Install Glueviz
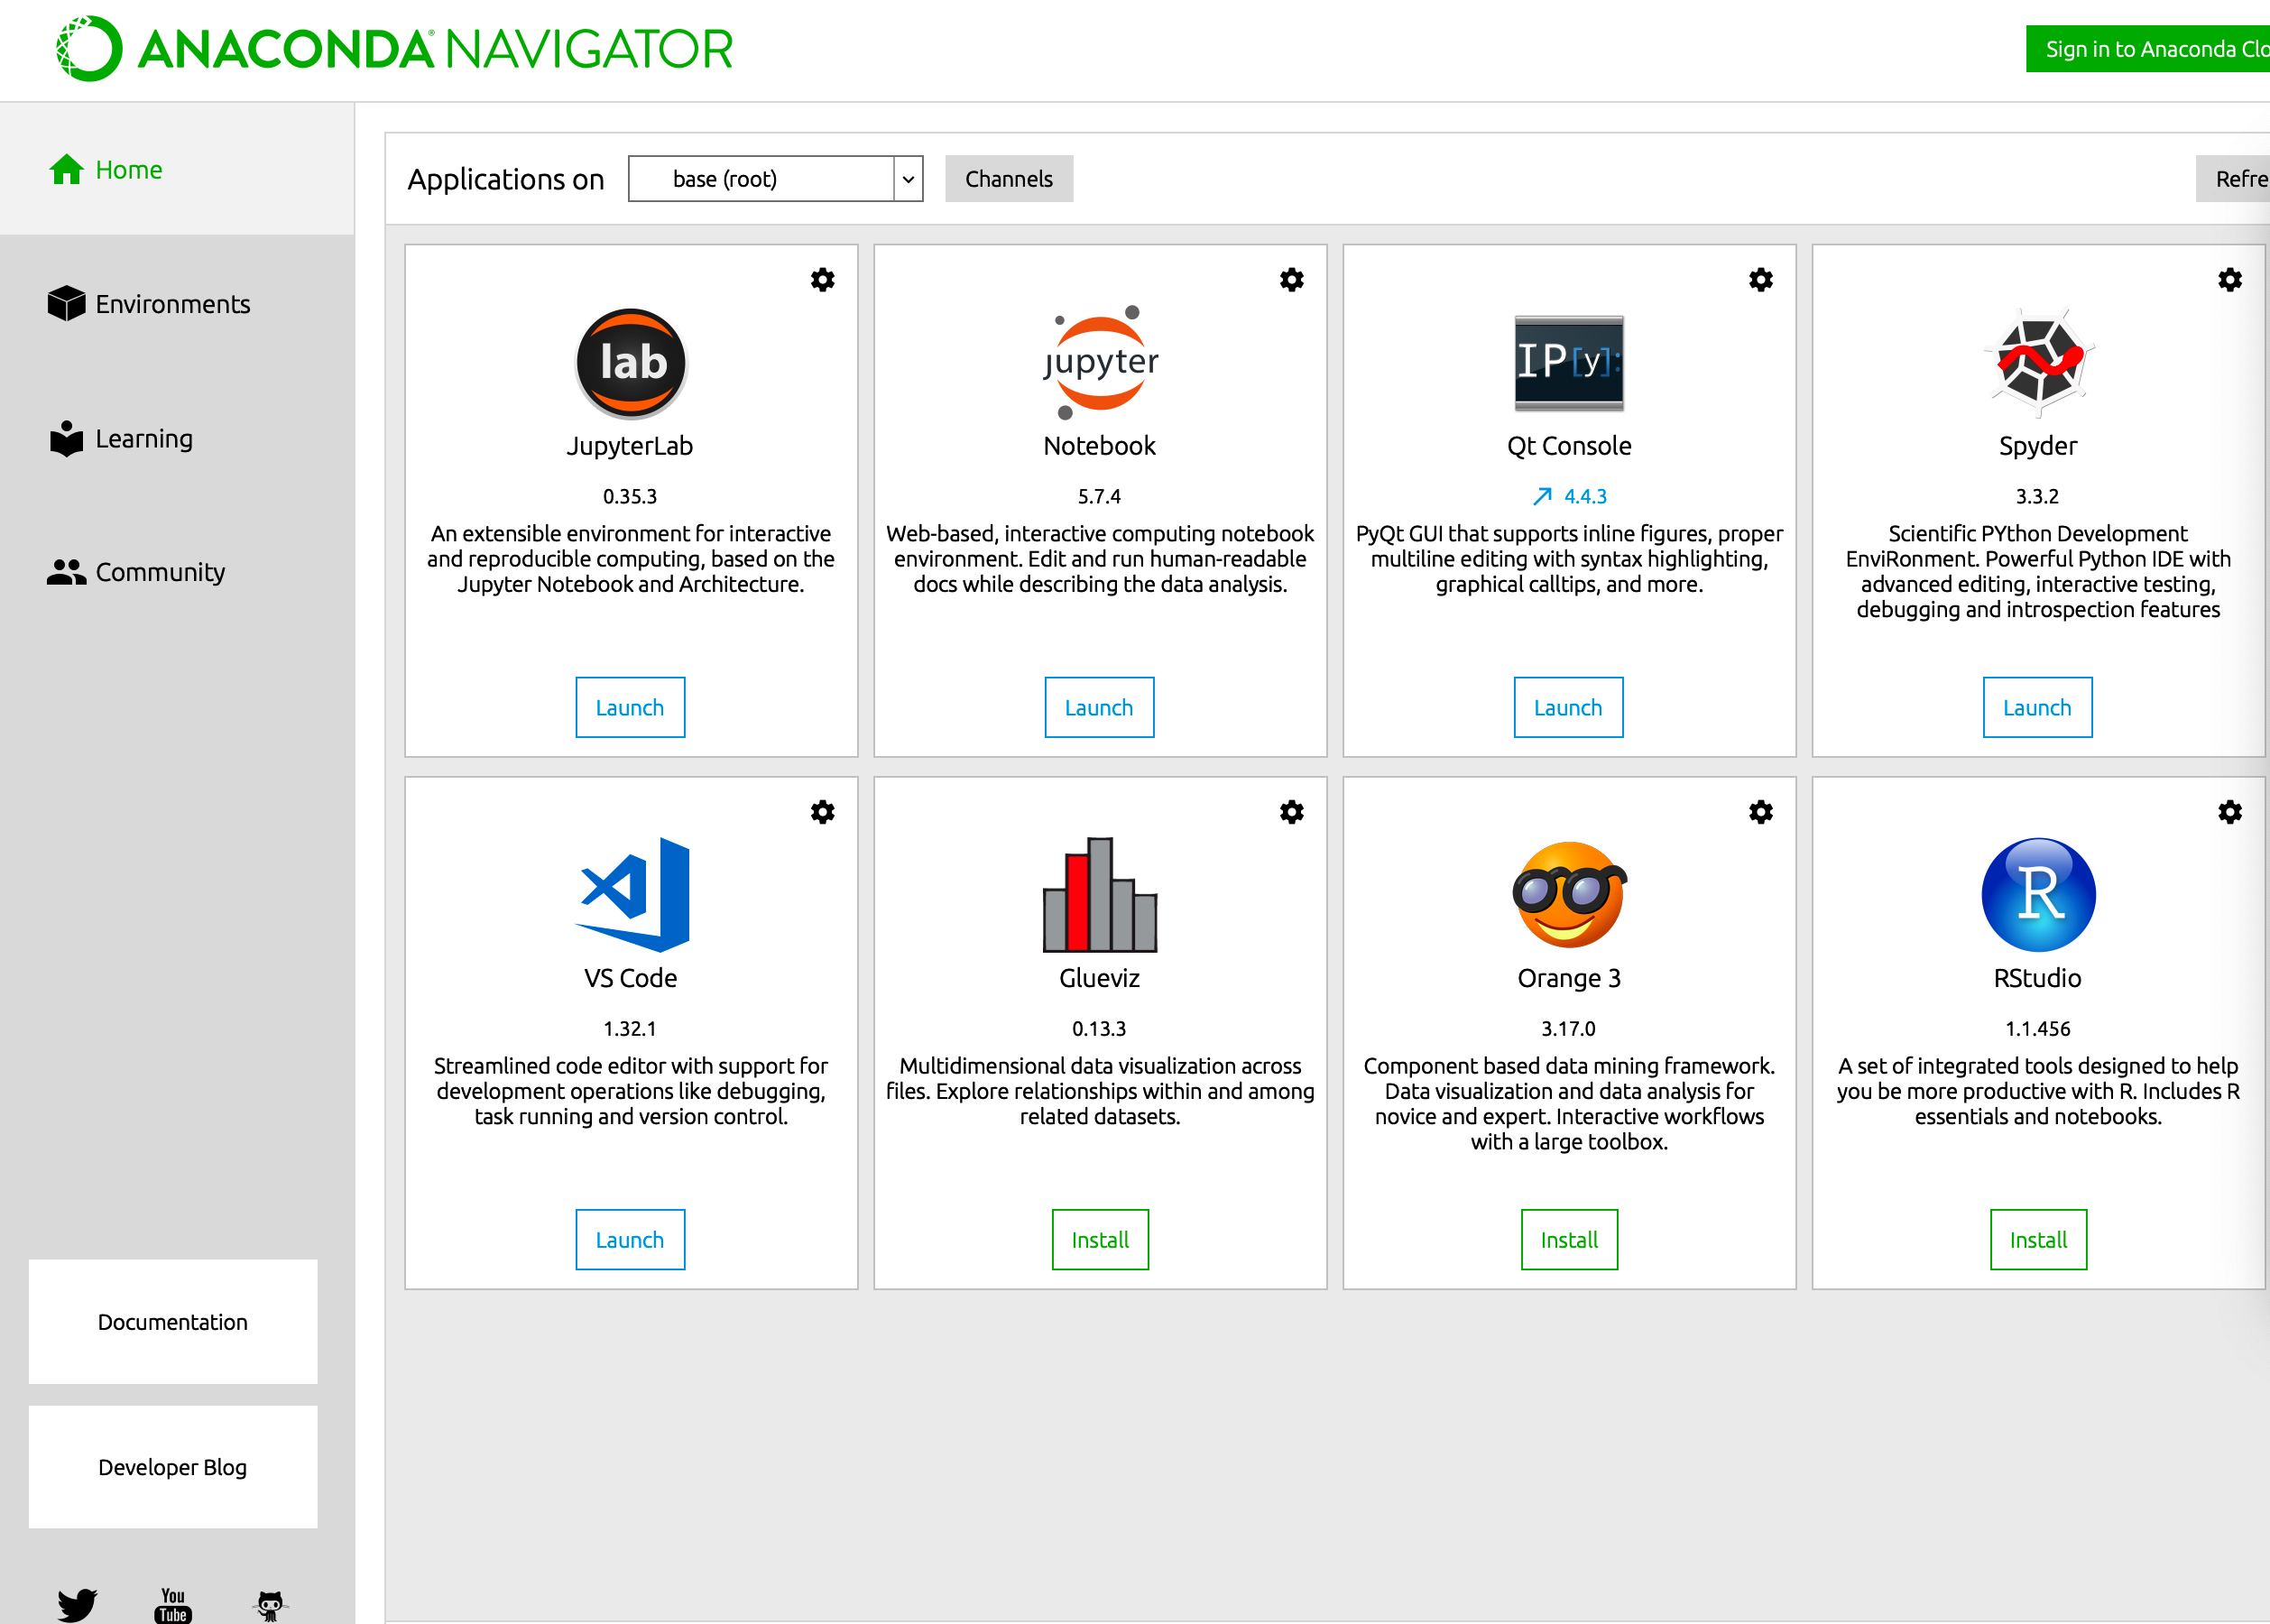The image size is (2270, 1624). click(1100, 1240)
